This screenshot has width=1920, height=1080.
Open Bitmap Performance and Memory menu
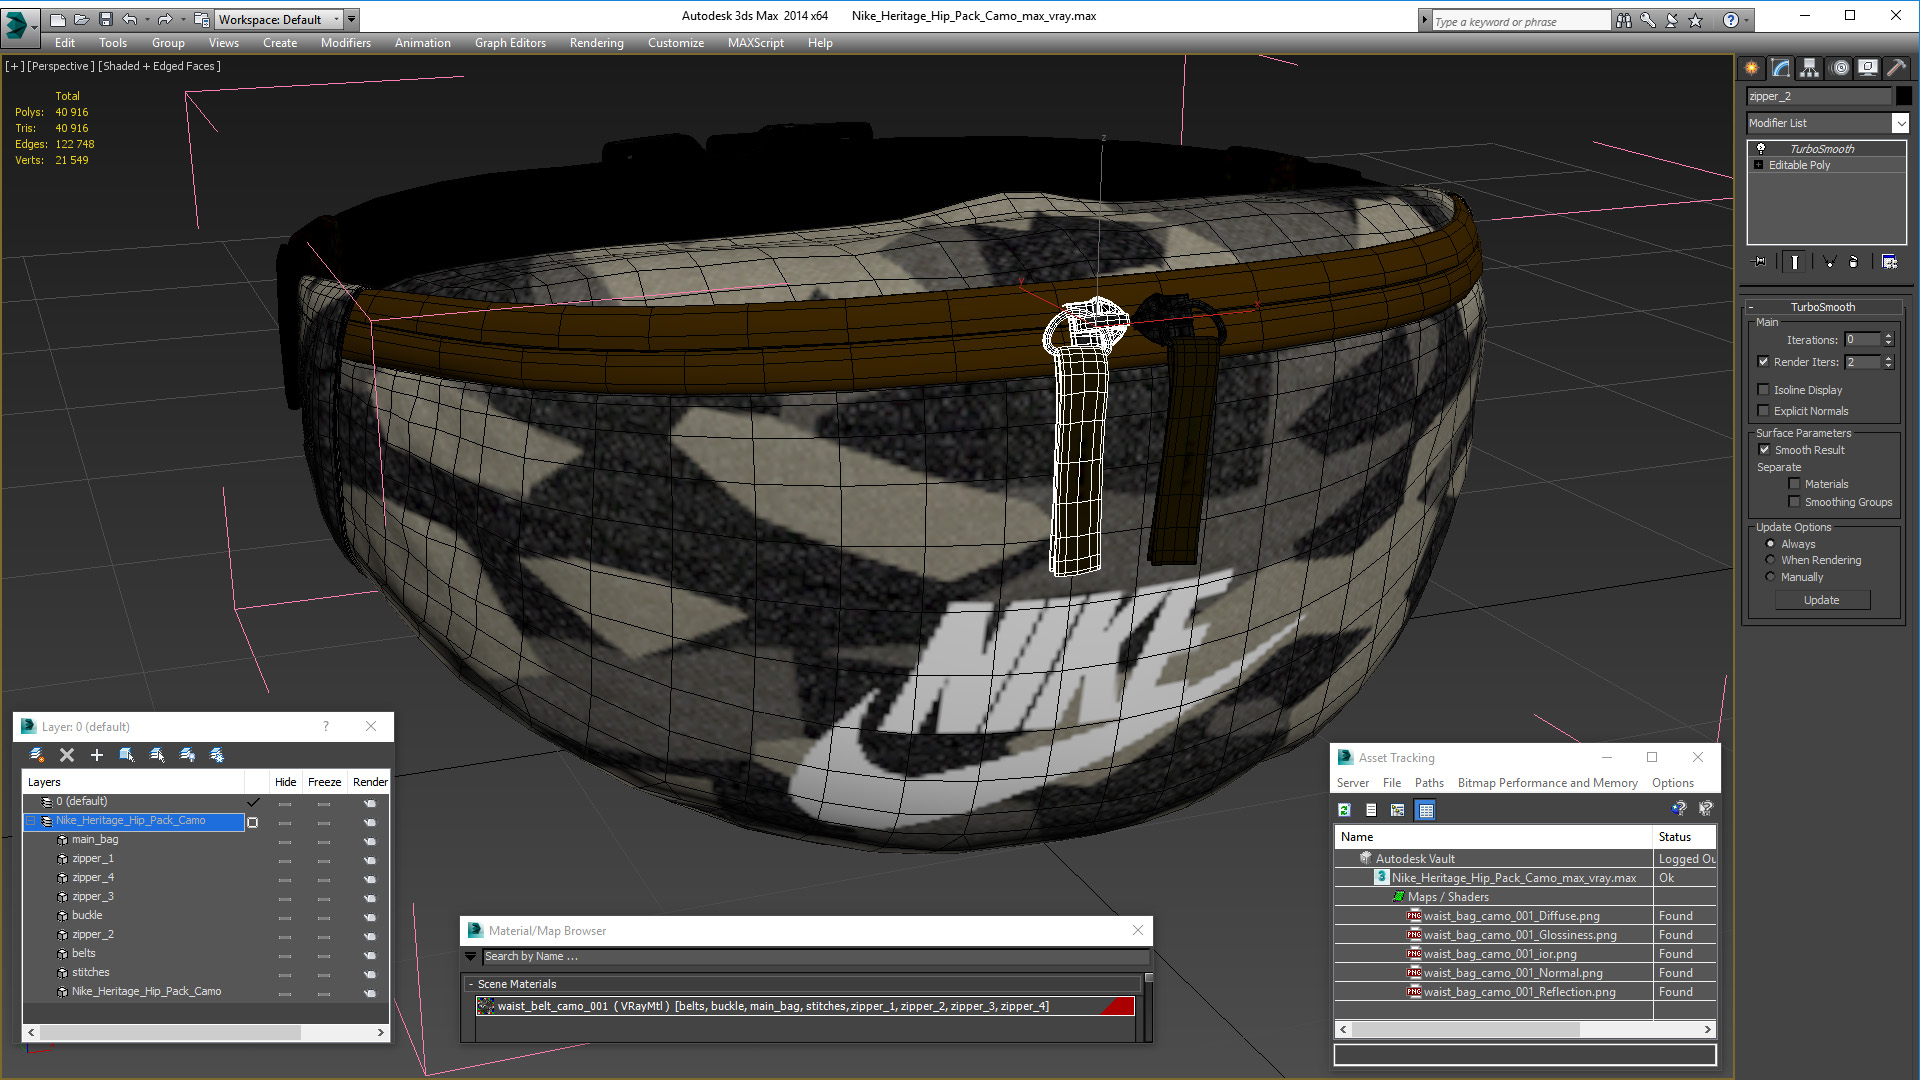tap(1547, 783)
